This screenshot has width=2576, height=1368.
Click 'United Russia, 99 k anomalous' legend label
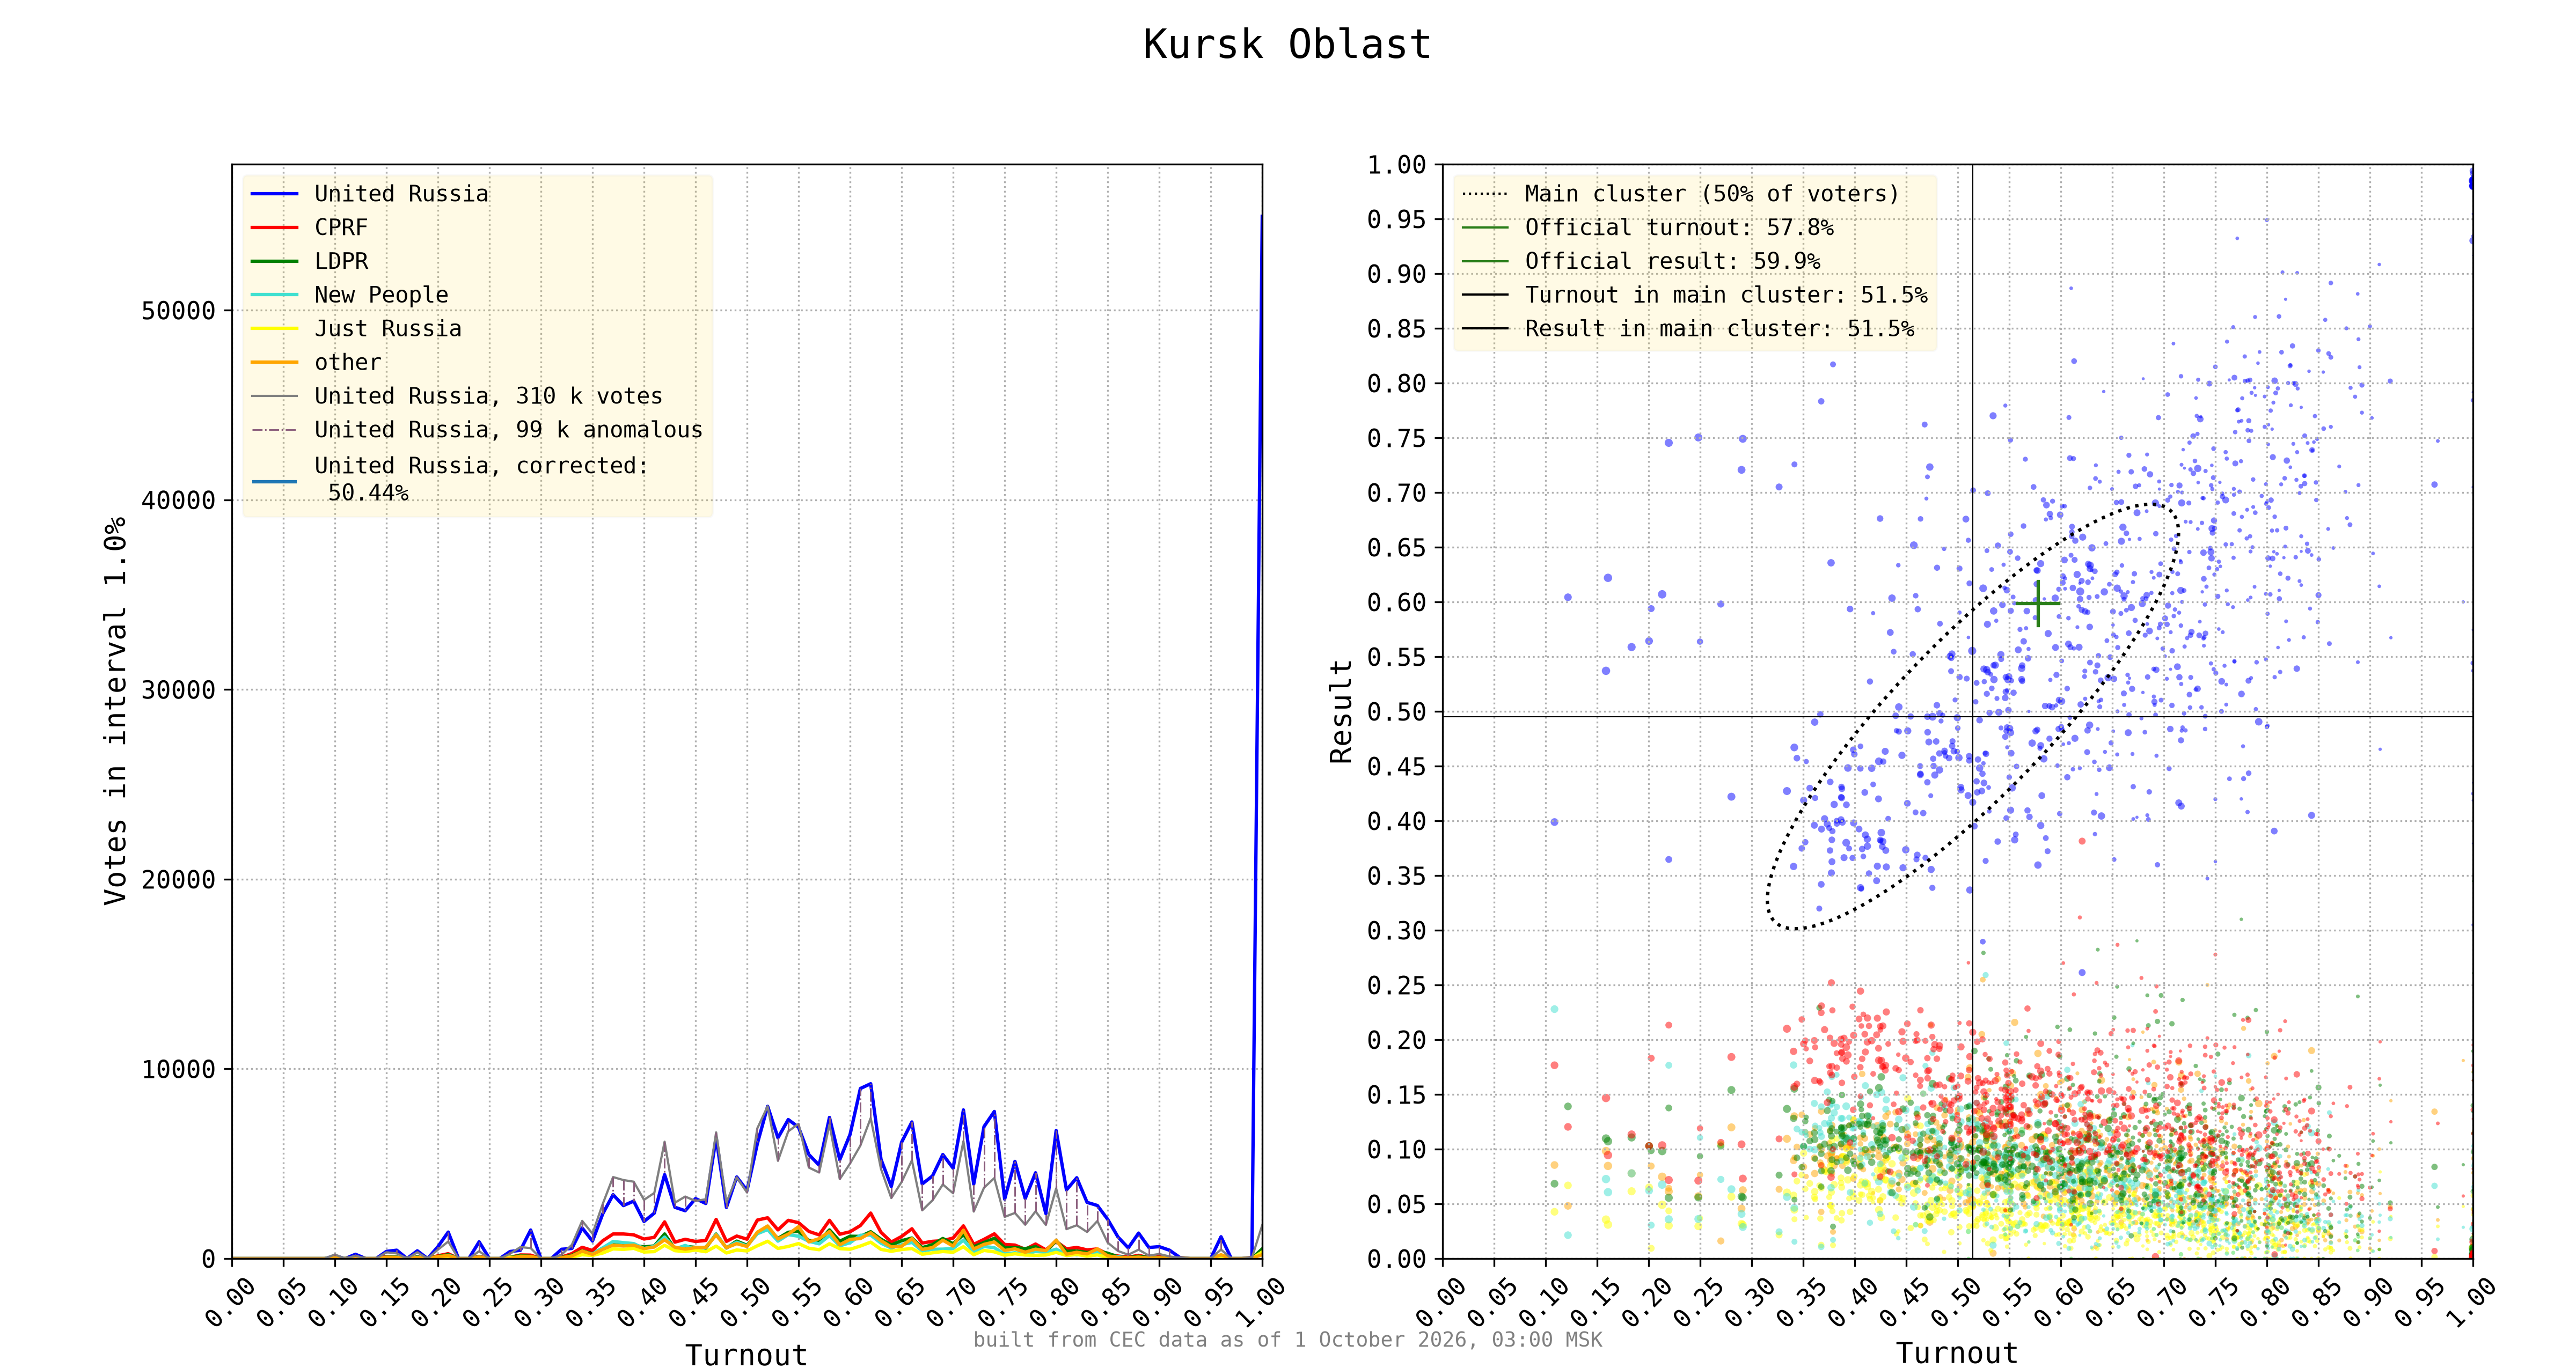[x=509, y=430]
